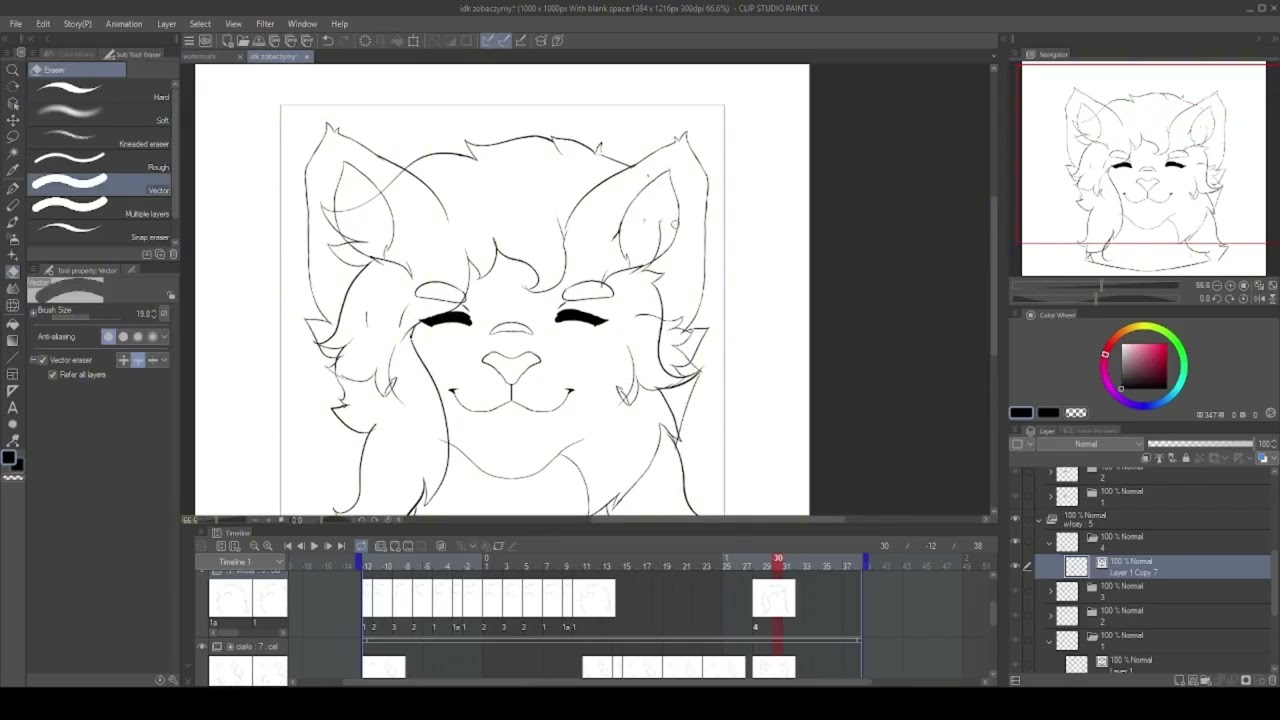
Task: Click Navigator zoom out icon
Action: 1217,286
